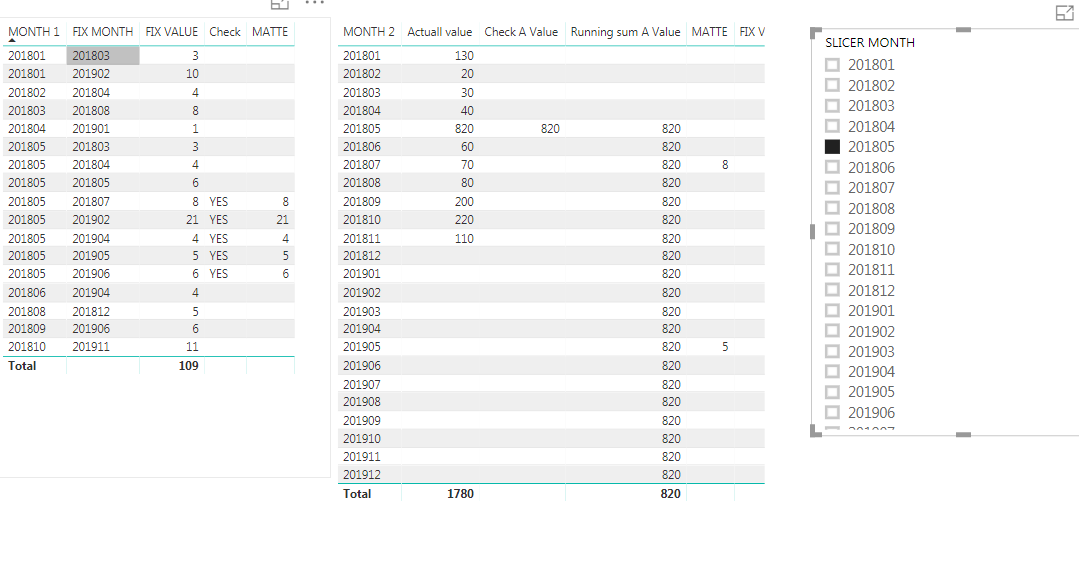Screen dimensions: 1079x571
Task: Click left table Total value 109
Action: tap(189, 366)
